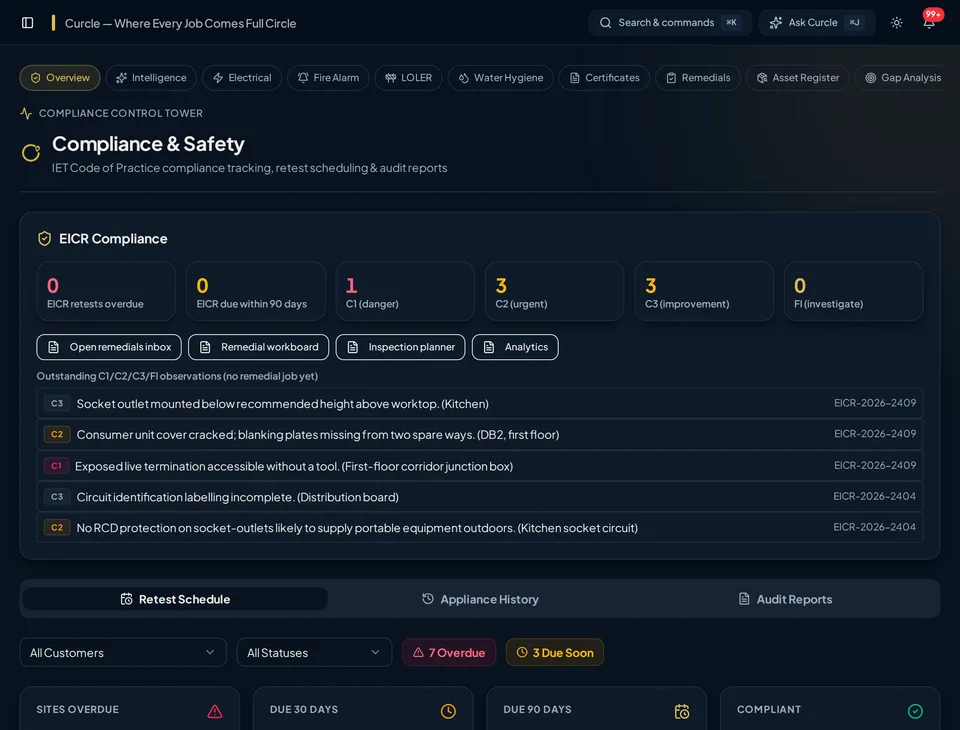The height and width of the screenshot is (730, 960).
Task: Open circuit identification labelling observation
Action: [479, 497]
